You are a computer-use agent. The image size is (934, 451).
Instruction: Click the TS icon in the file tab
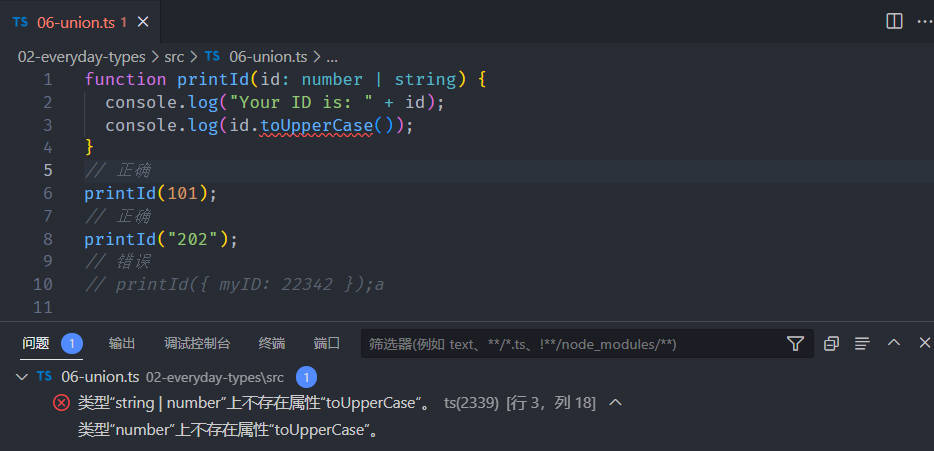20,22
